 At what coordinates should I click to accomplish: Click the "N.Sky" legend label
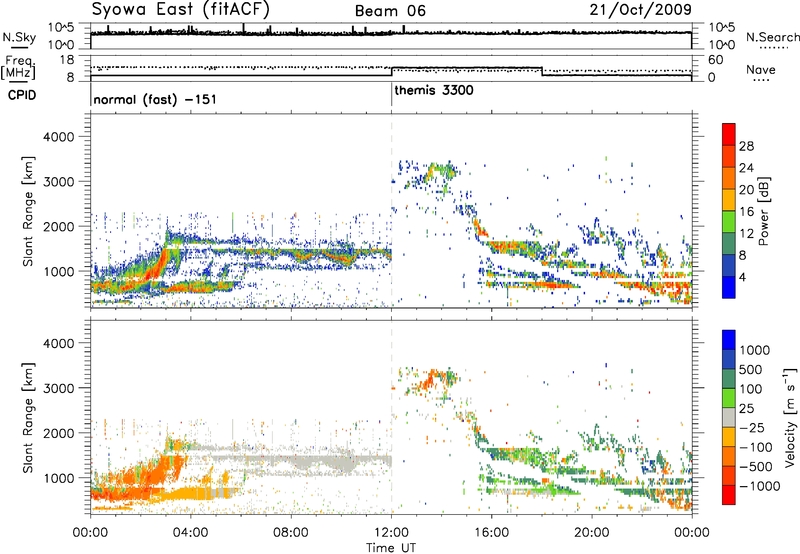pos(19,37)
